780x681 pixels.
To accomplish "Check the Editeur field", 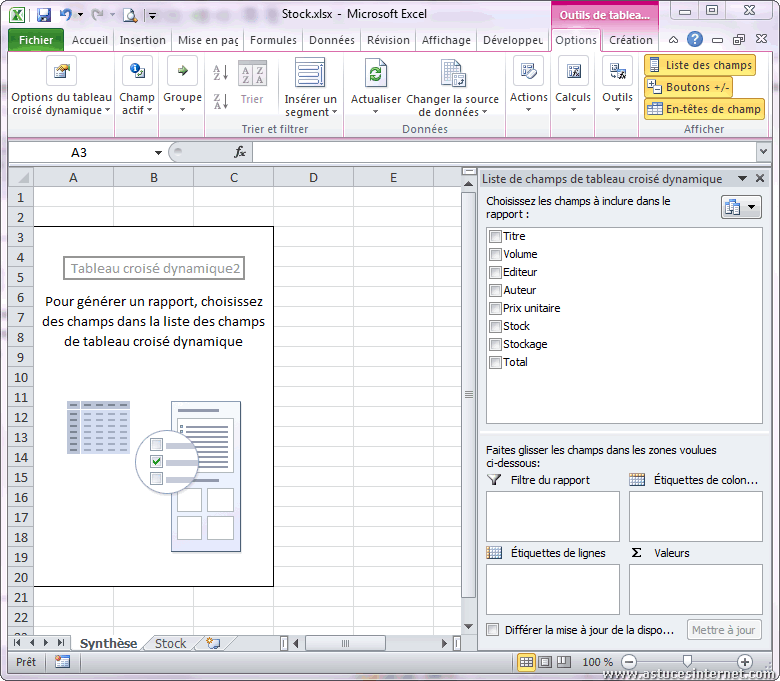I will [x=495, y=272].
